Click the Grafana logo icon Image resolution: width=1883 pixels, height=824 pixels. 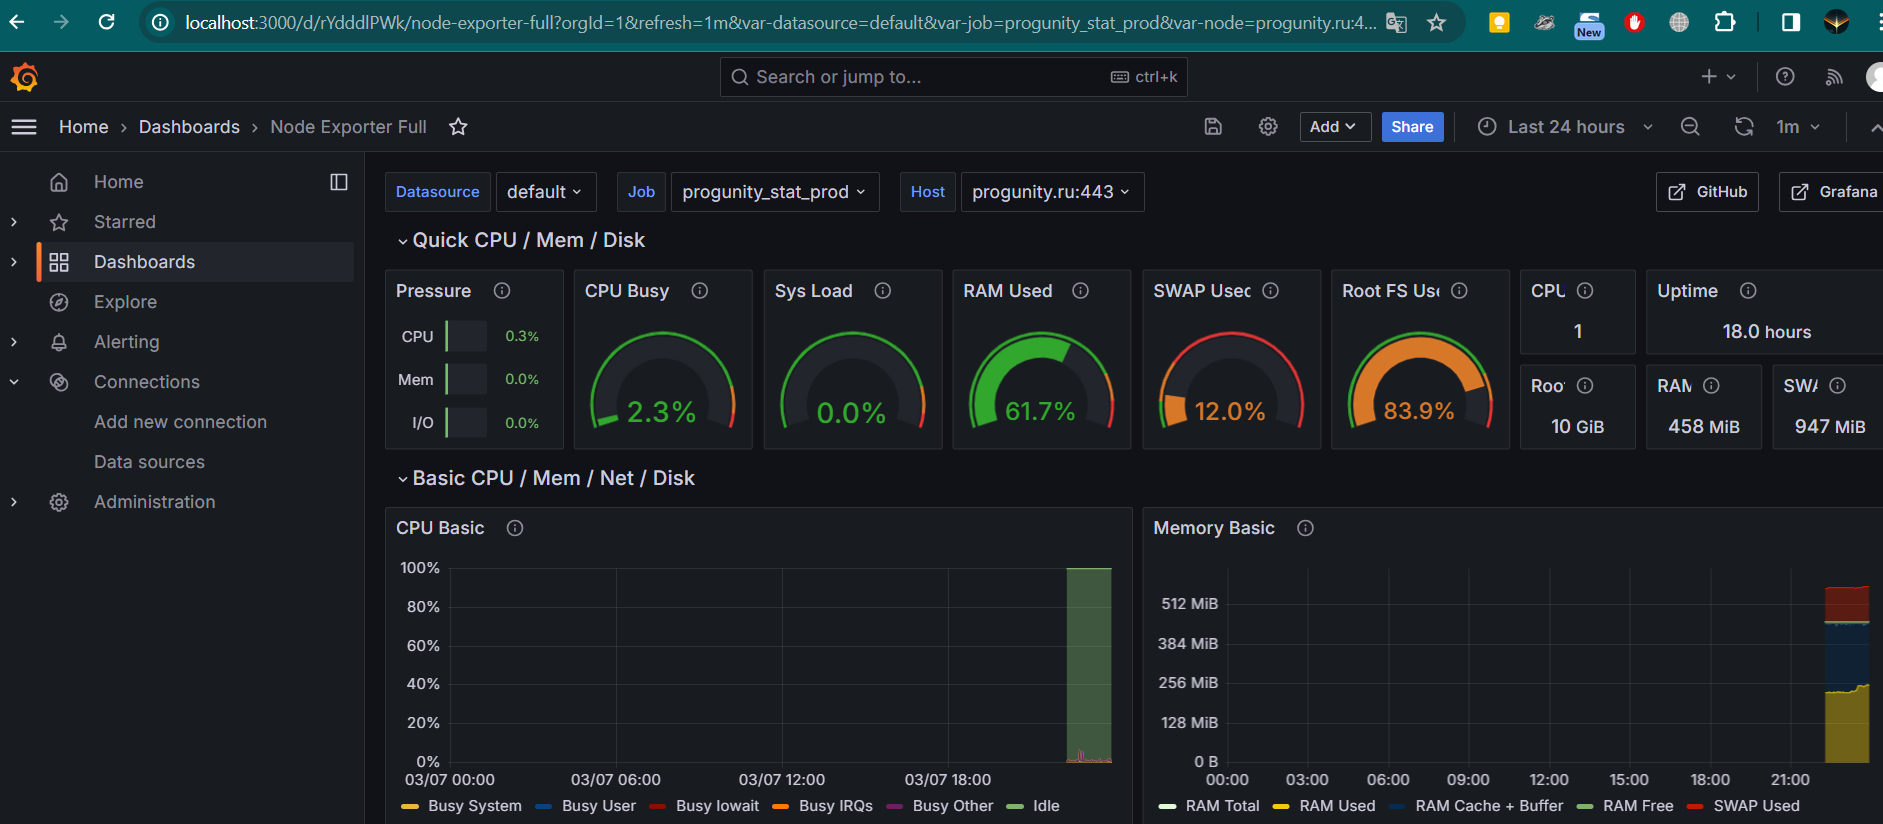24,77
